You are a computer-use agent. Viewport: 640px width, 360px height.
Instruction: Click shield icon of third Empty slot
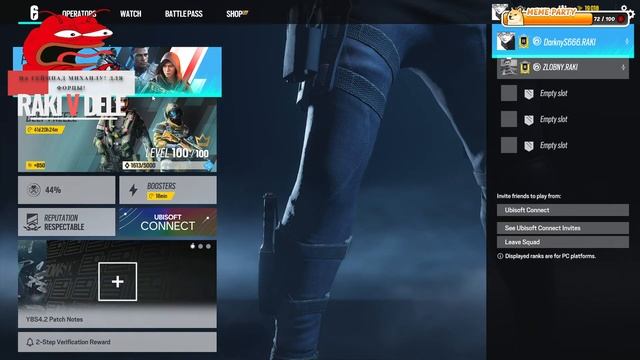pos(529,146)
